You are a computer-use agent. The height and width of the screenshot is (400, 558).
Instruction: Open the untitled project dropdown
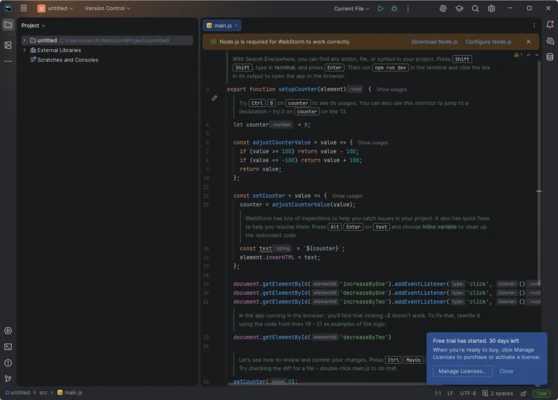click(x=56, y=8)
